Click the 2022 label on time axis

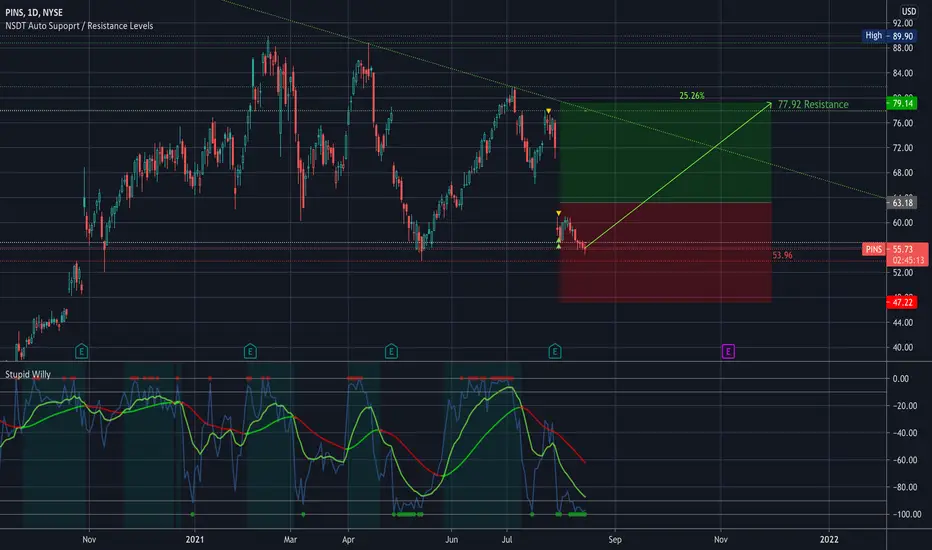829,539
